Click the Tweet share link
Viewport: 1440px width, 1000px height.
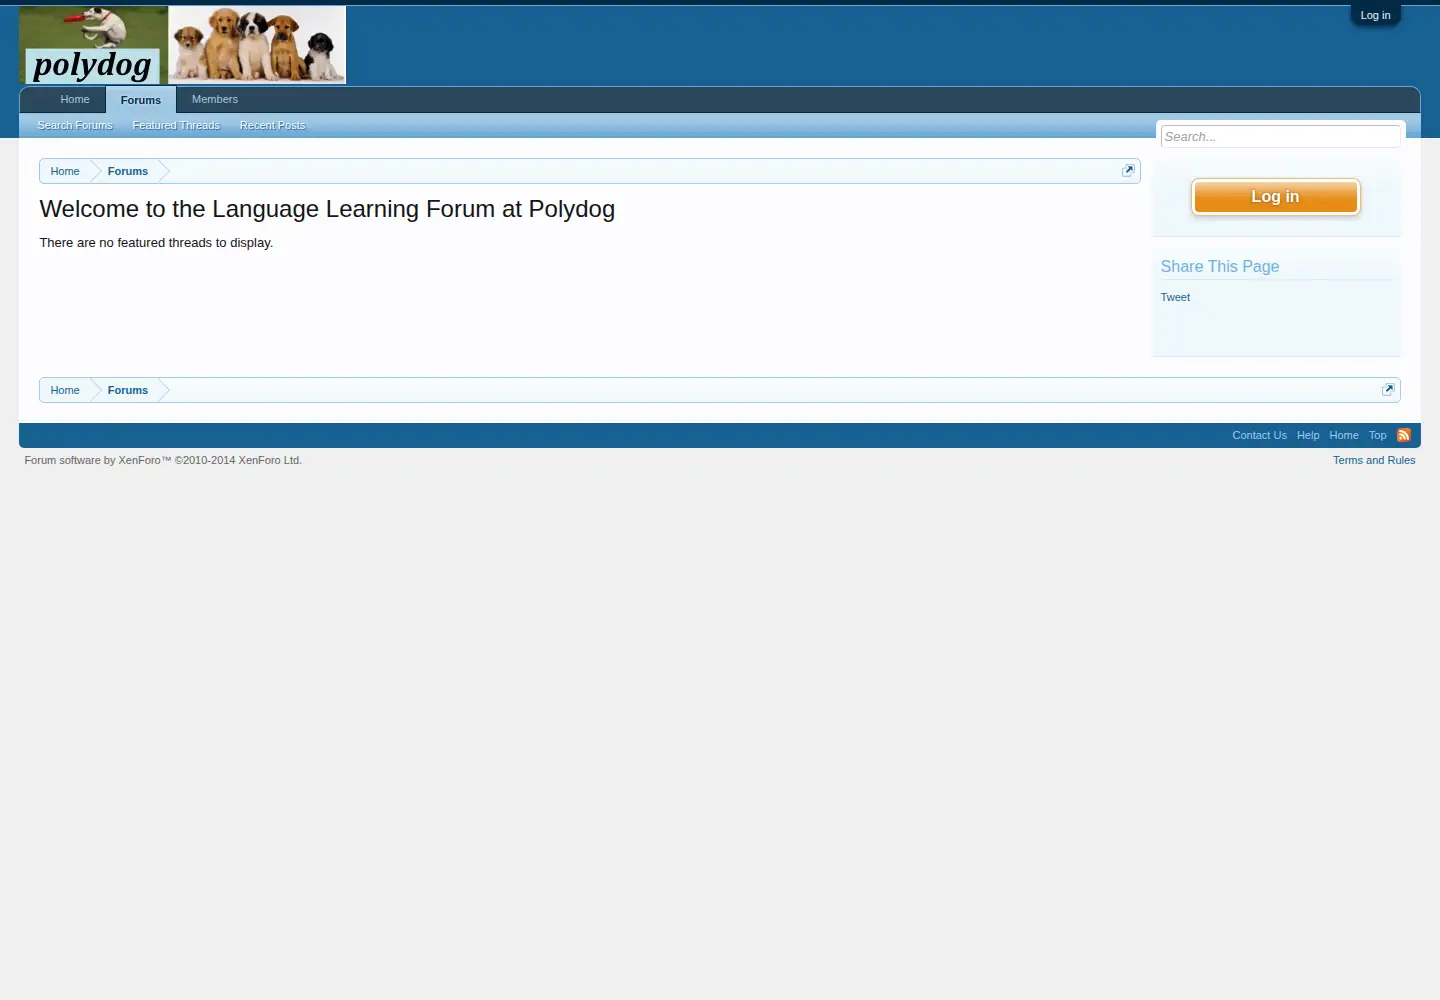click(1175, 298)
